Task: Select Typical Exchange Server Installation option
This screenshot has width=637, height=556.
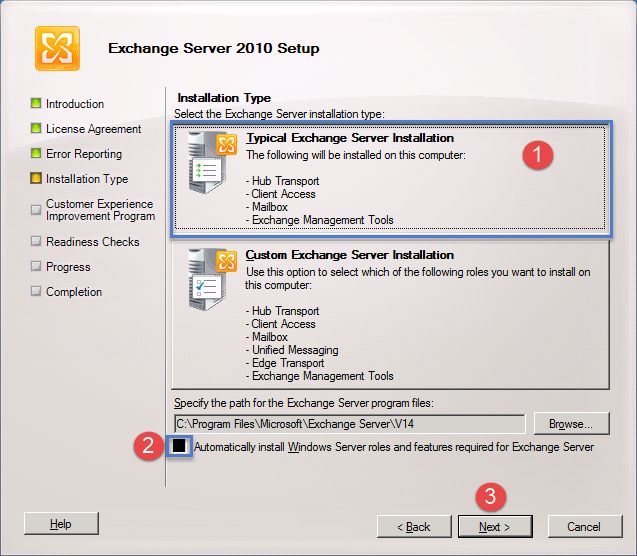Action: pos(391,178)
